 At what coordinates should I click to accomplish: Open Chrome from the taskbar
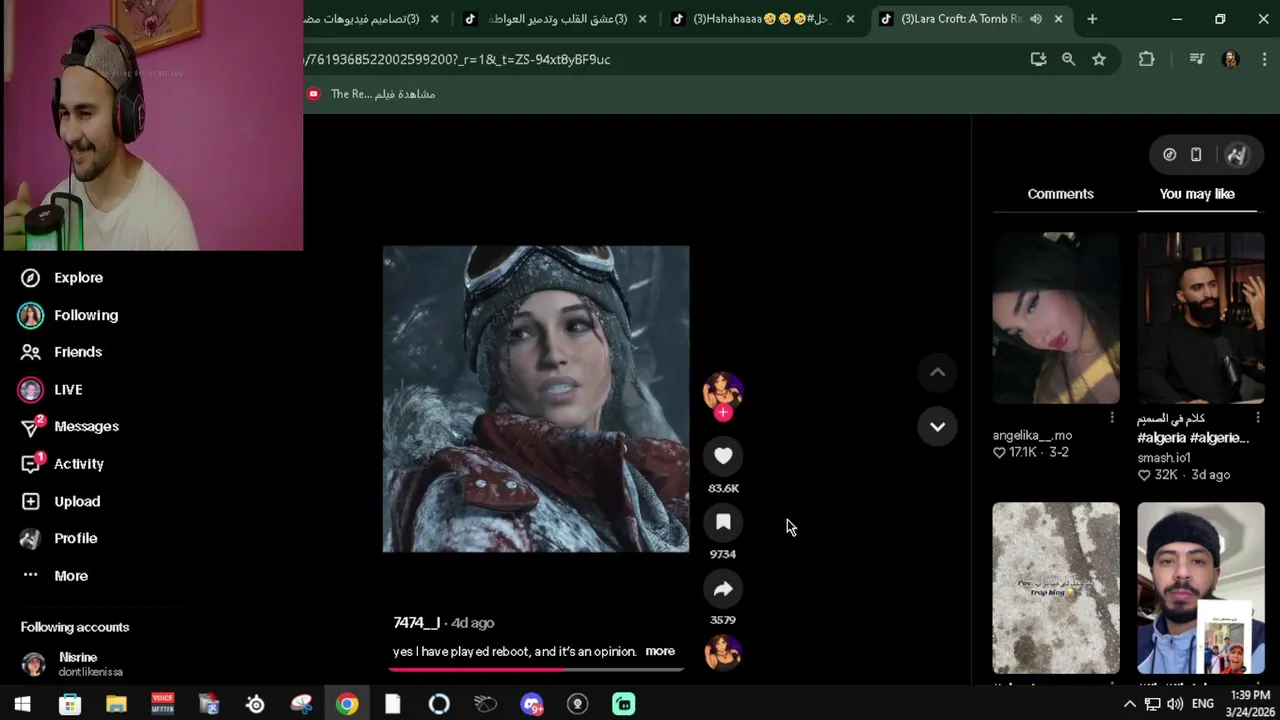346,704
